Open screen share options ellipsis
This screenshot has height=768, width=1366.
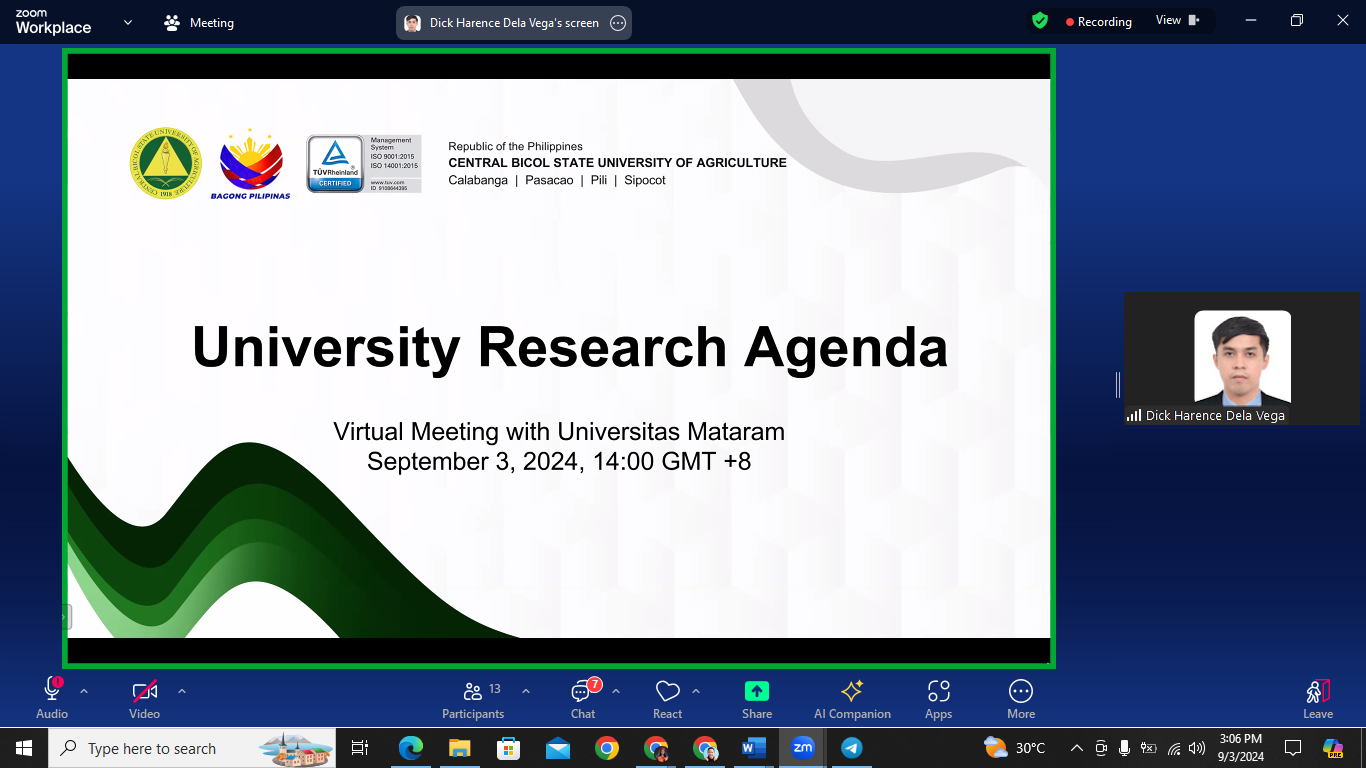tap(618, 23)
